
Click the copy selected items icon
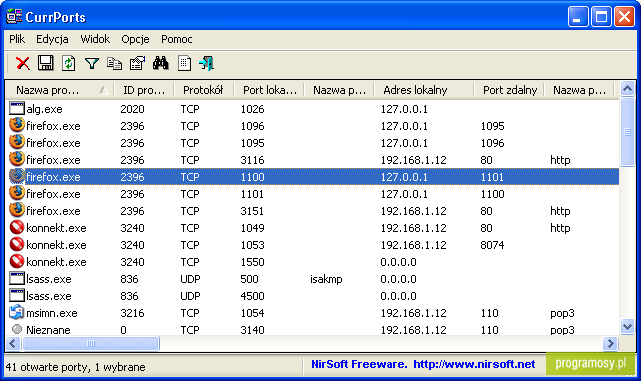coord(114,63)
